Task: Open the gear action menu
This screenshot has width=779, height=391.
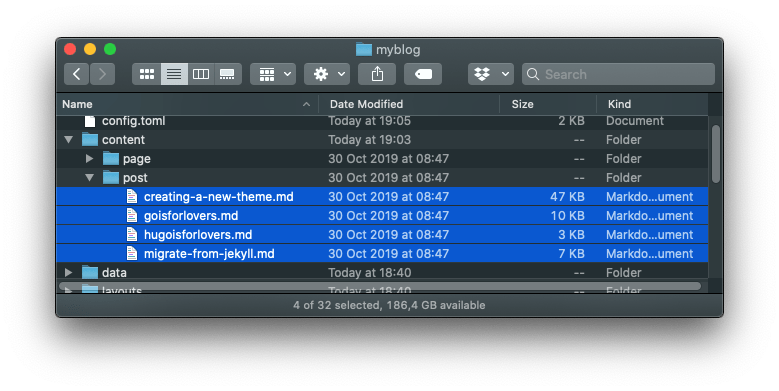Action: tap(327, 74)
